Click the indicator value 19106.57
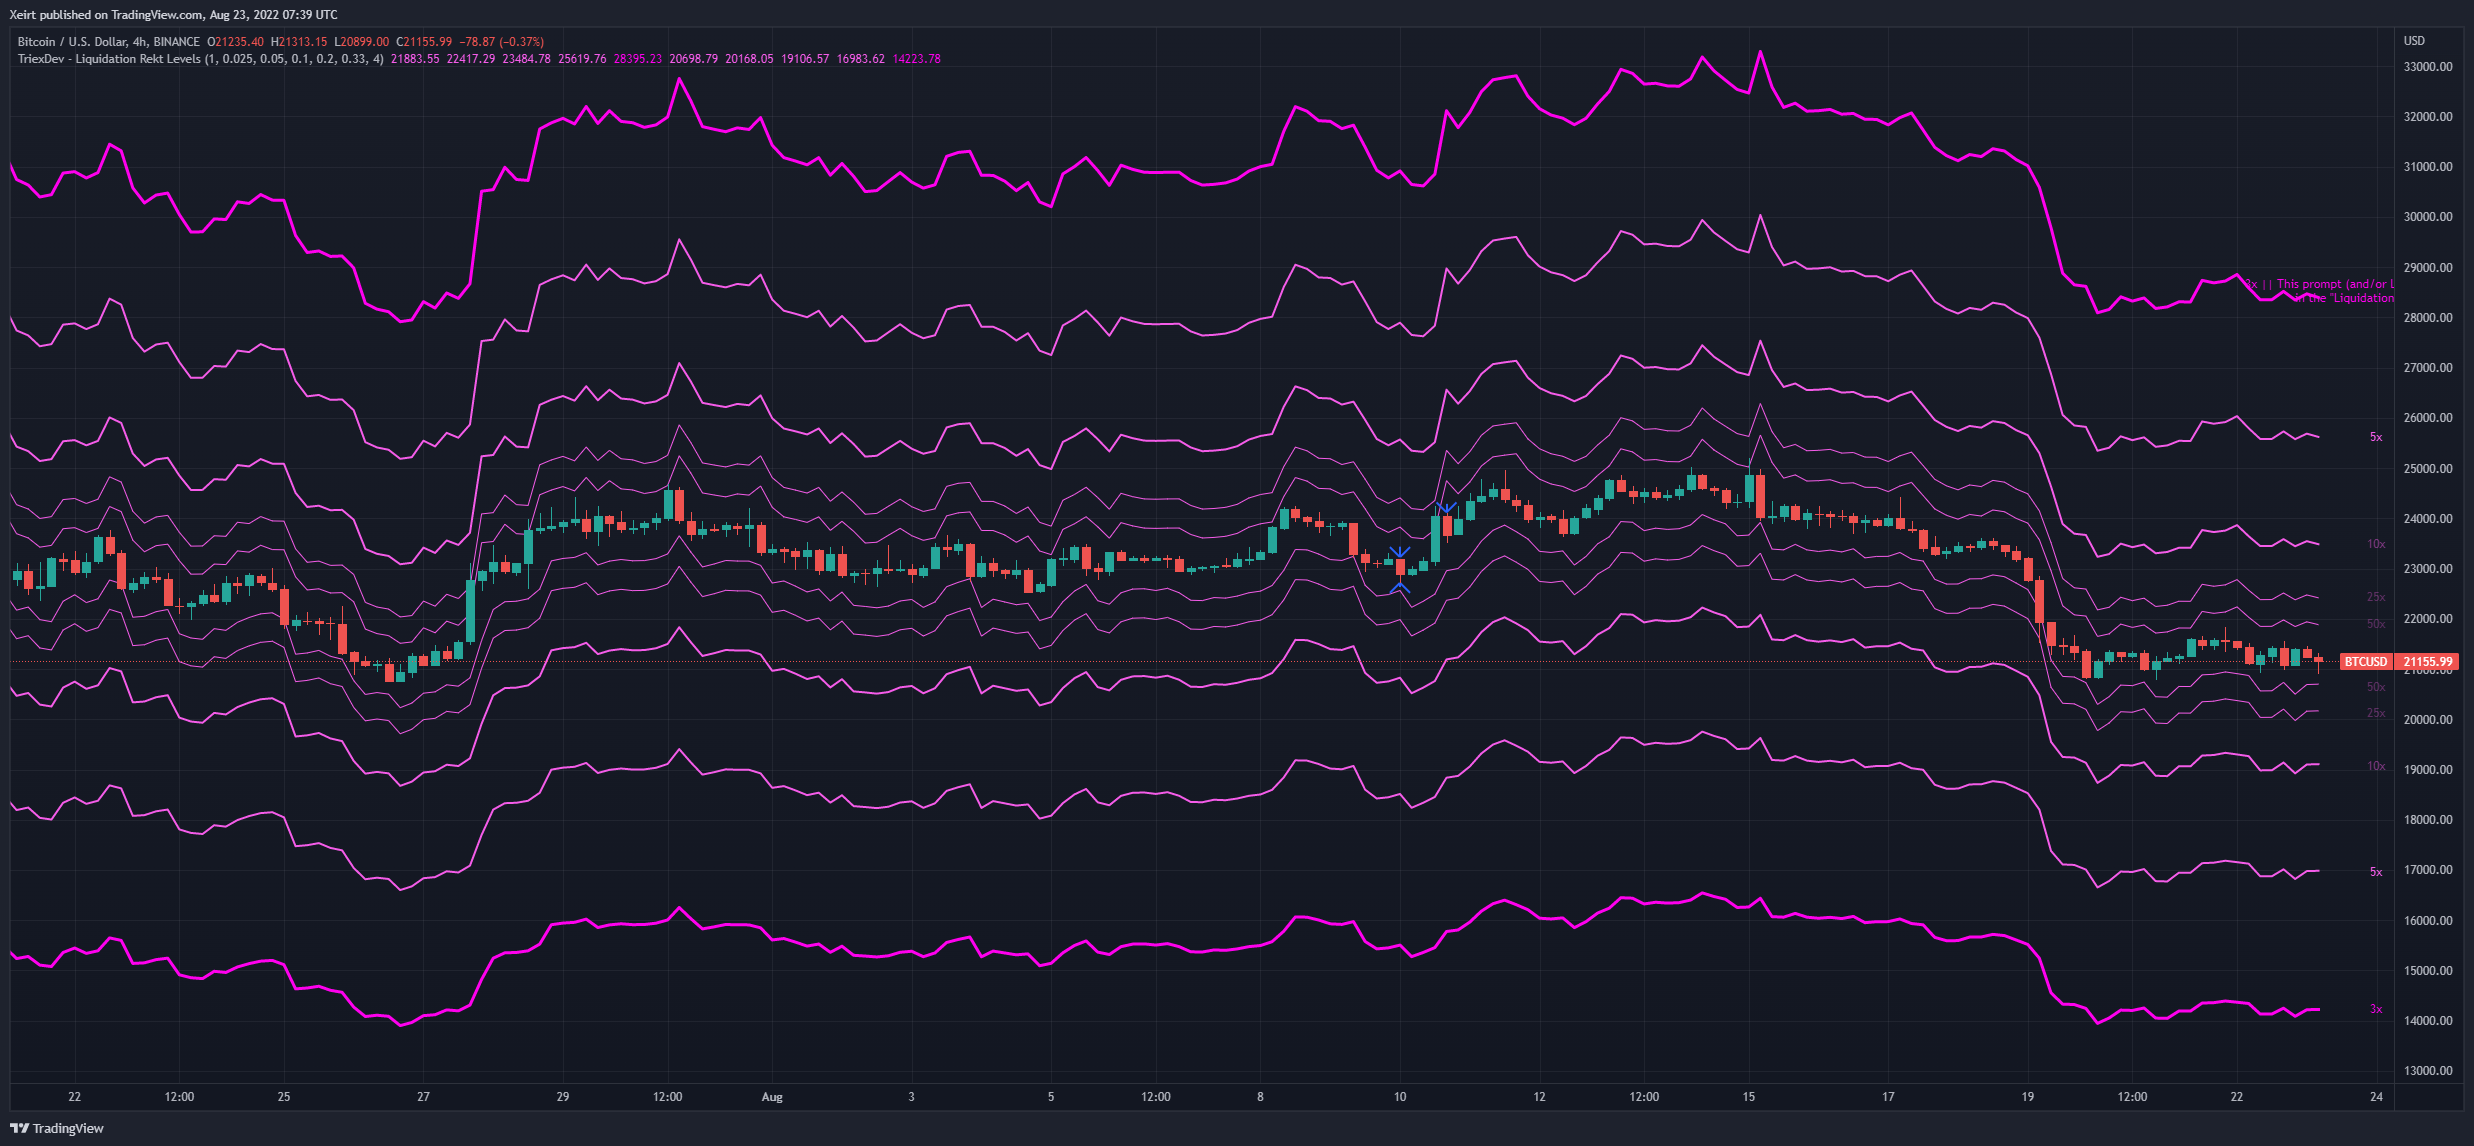Screen dimensions: 2474x1146 click(805, 59)
